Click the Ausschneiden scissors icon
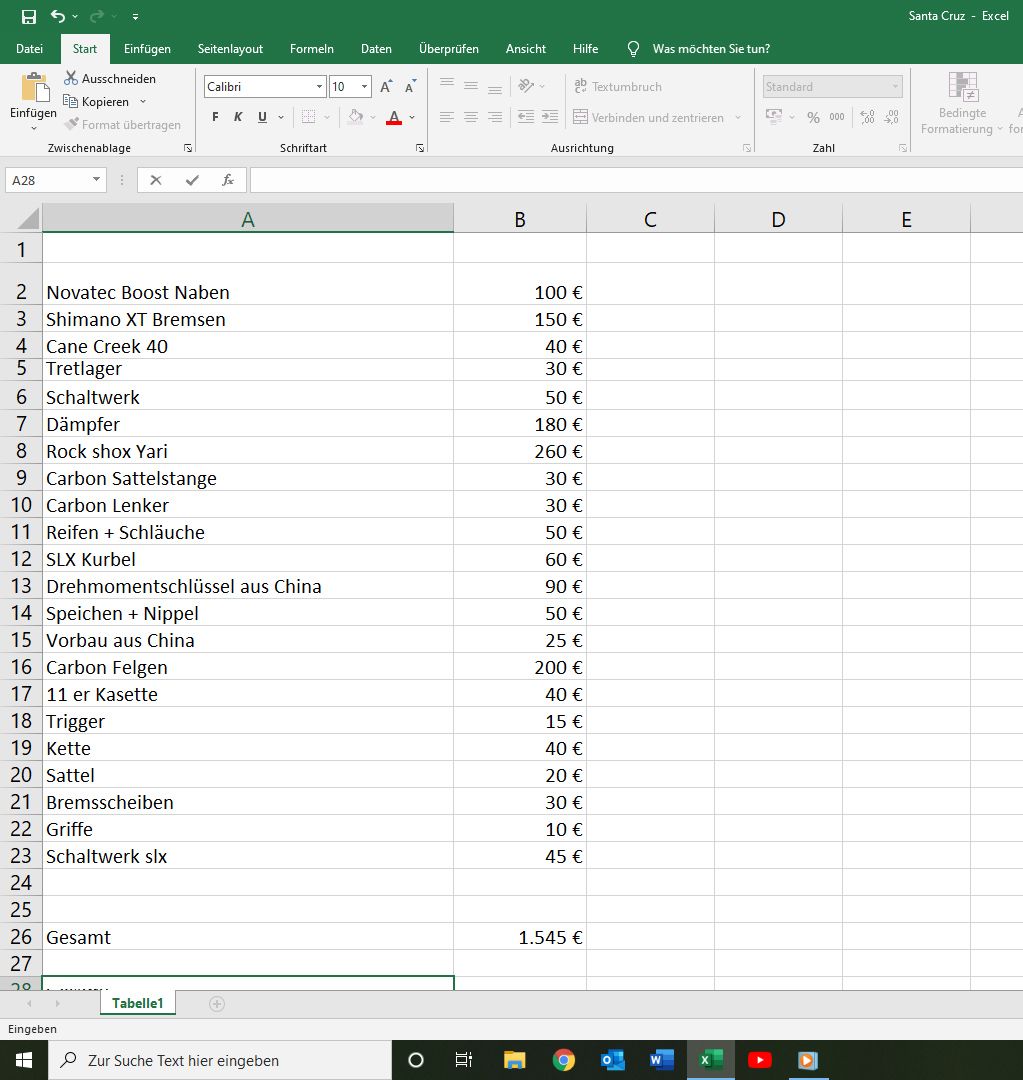The width and height of the screenshot is (1023, 1080). pos(71,78)
